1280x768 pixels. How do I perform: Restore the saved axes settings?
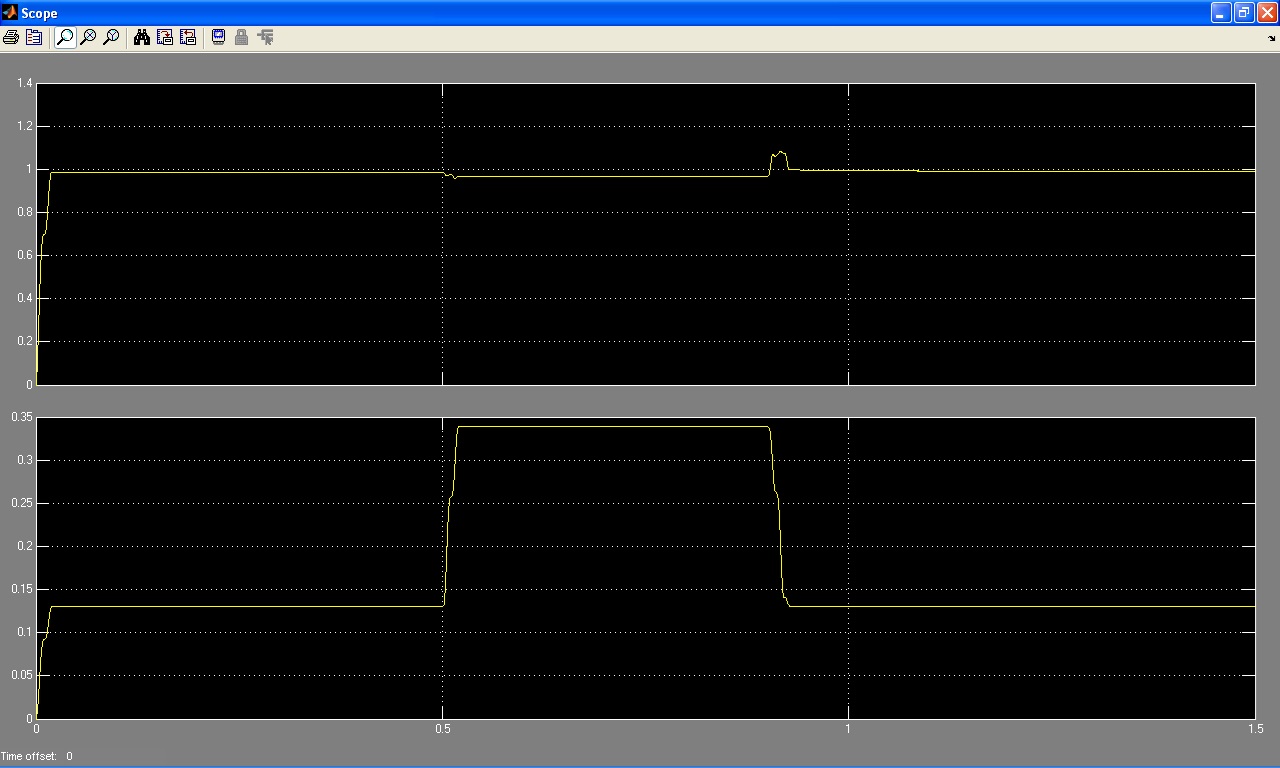pyautogui.click(x=188, y=37)
